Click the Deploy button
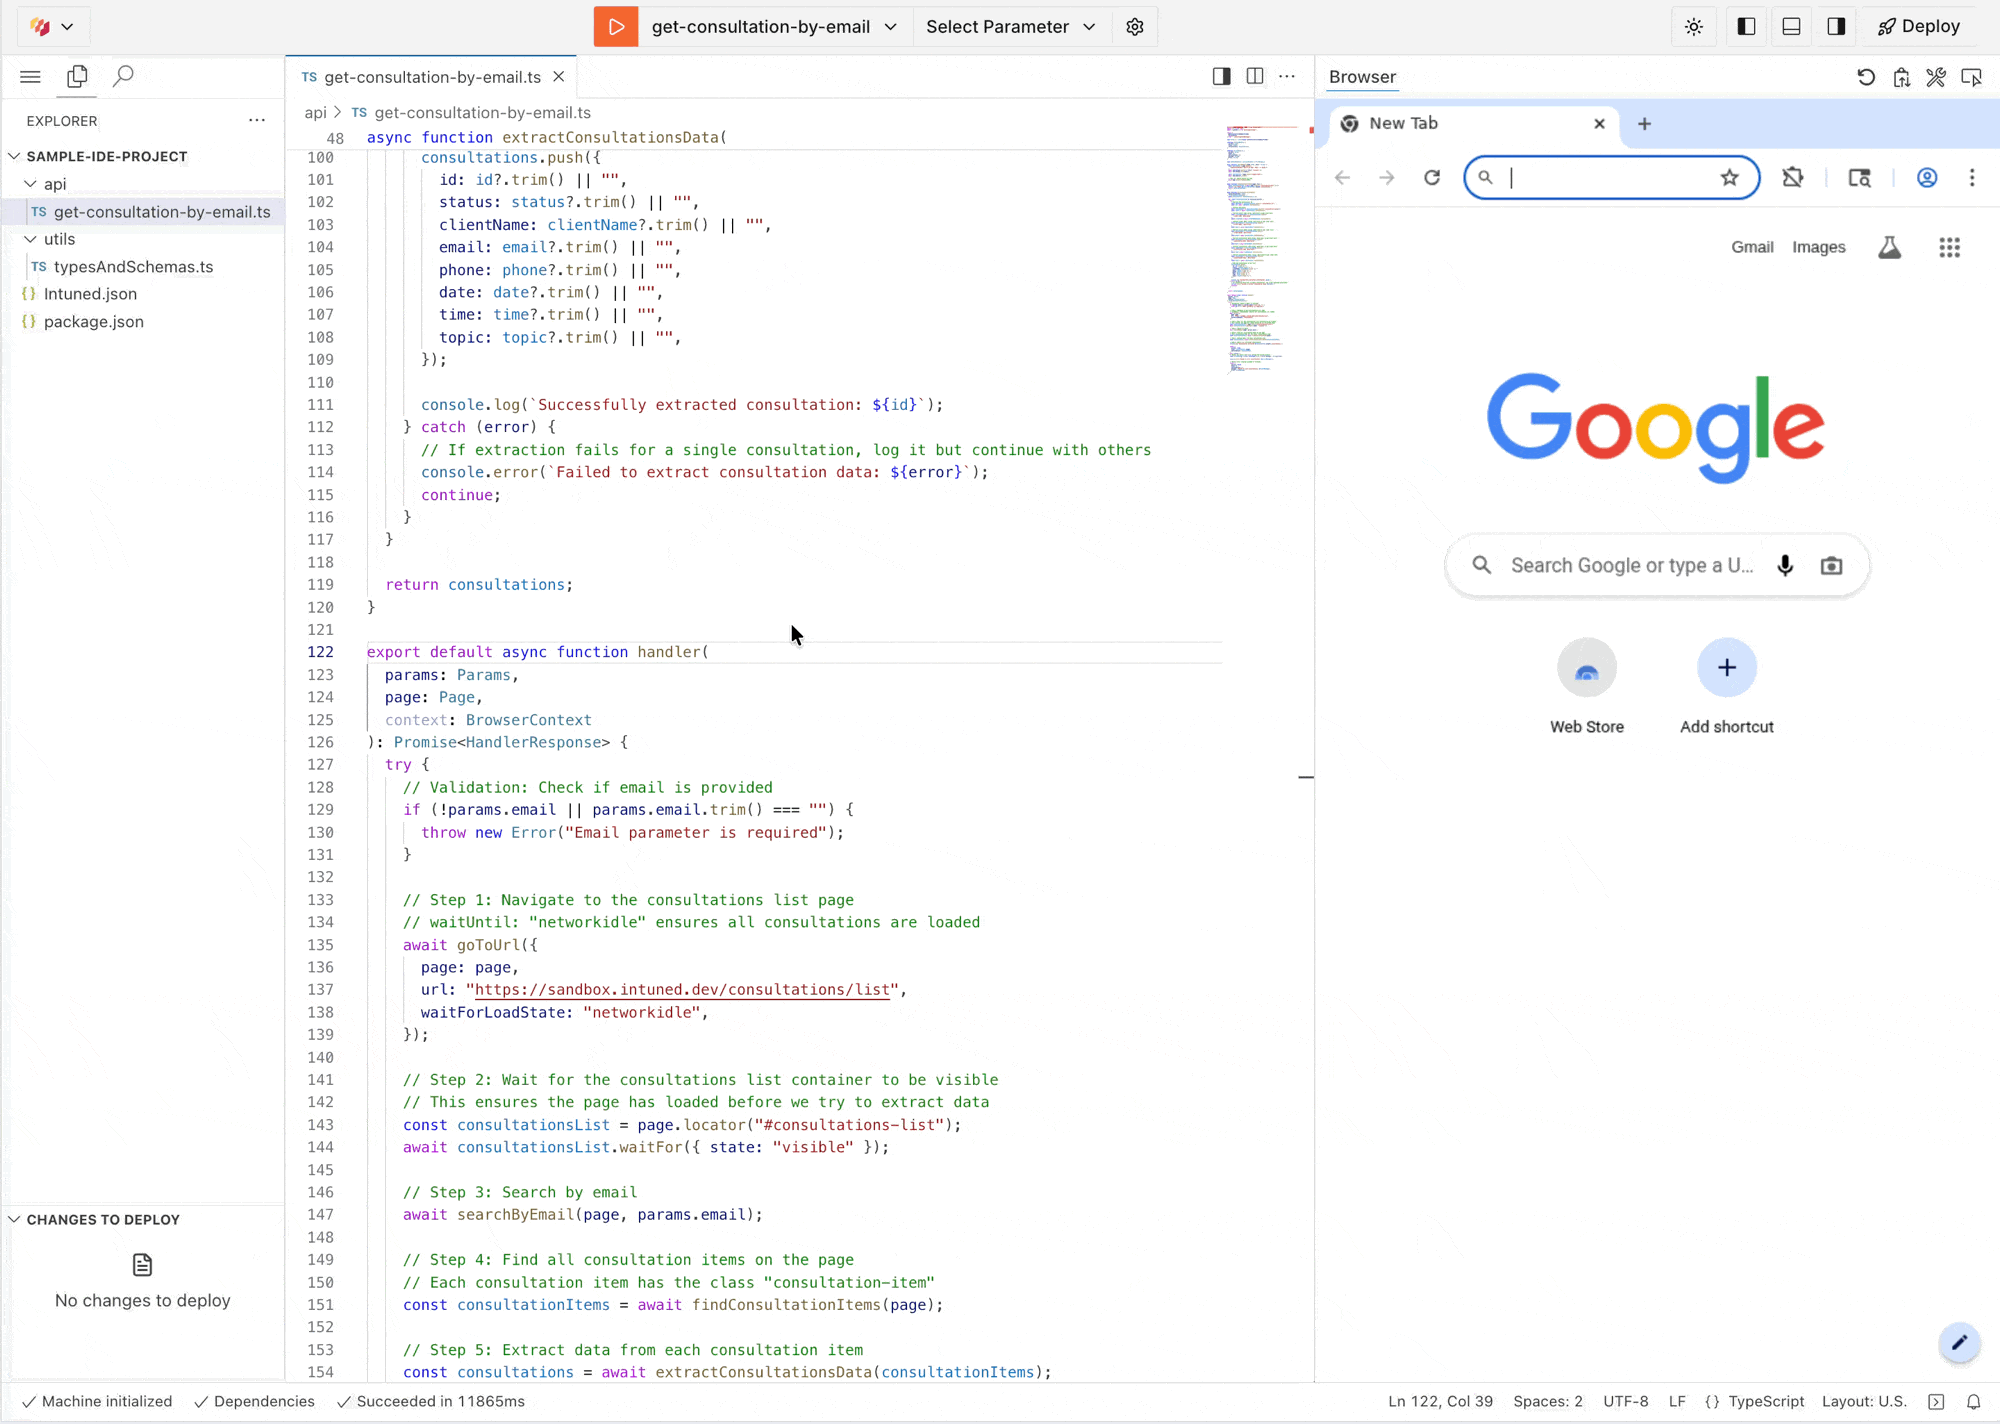2000x1424 pixels. [x=1917, y=26]
